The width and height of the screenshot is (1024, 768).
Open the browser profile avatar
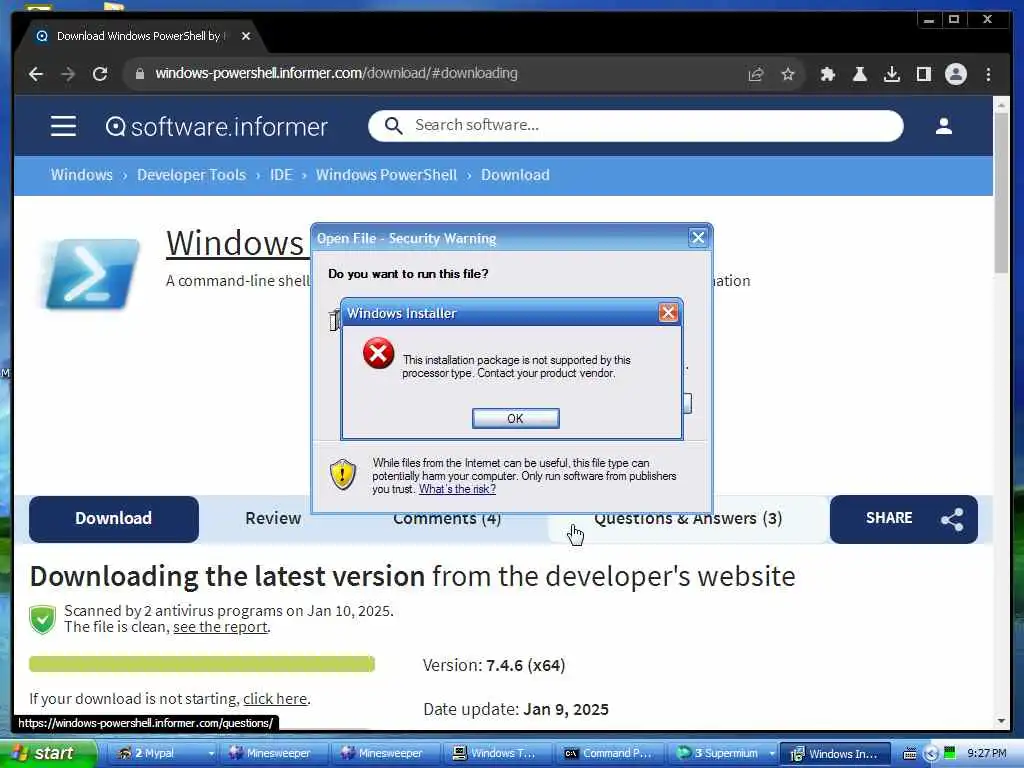[x=955, y=74]
